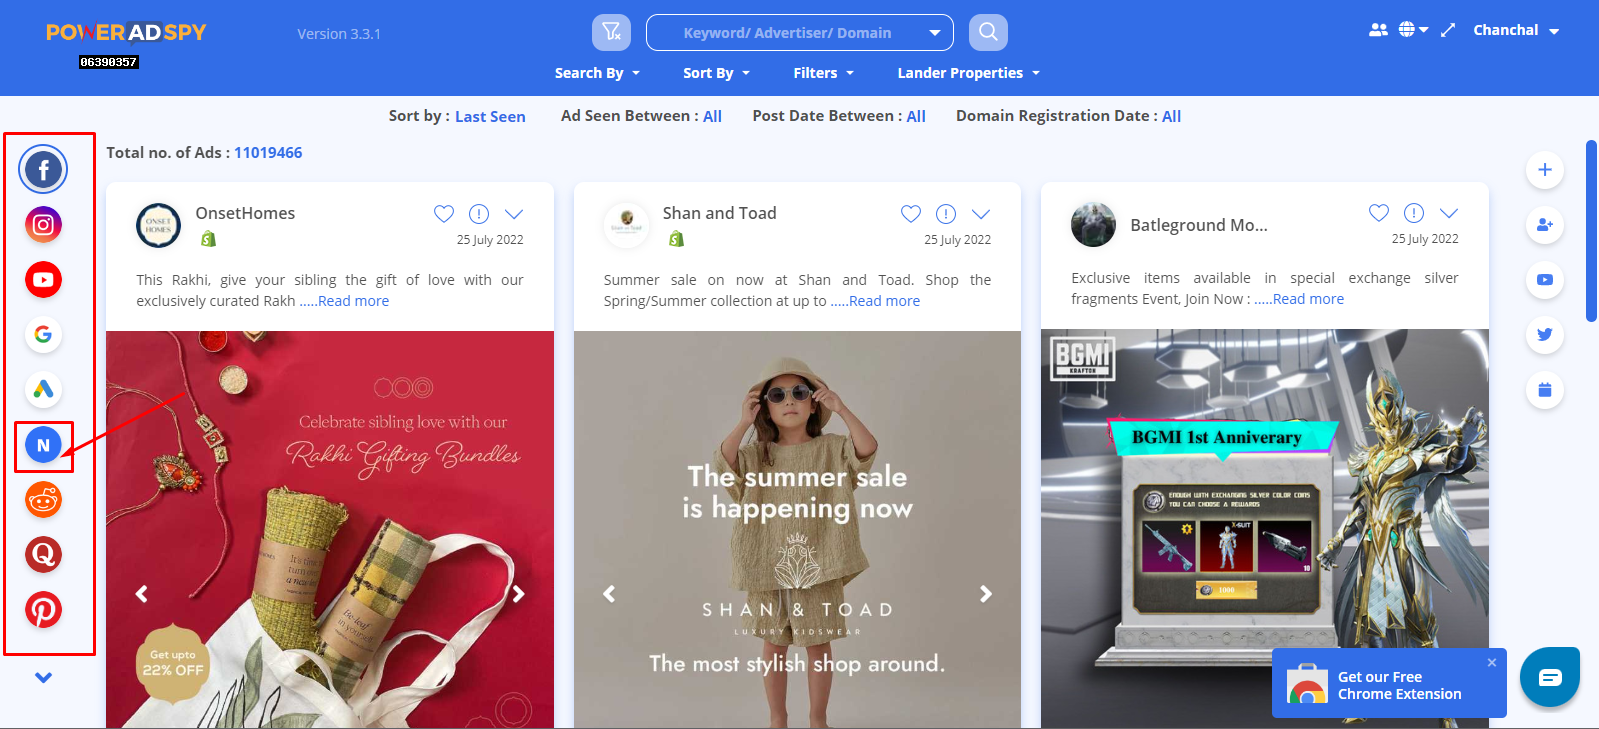
Task: Click the Shopify badge under OnsetHomes
Action: (208, 239)
